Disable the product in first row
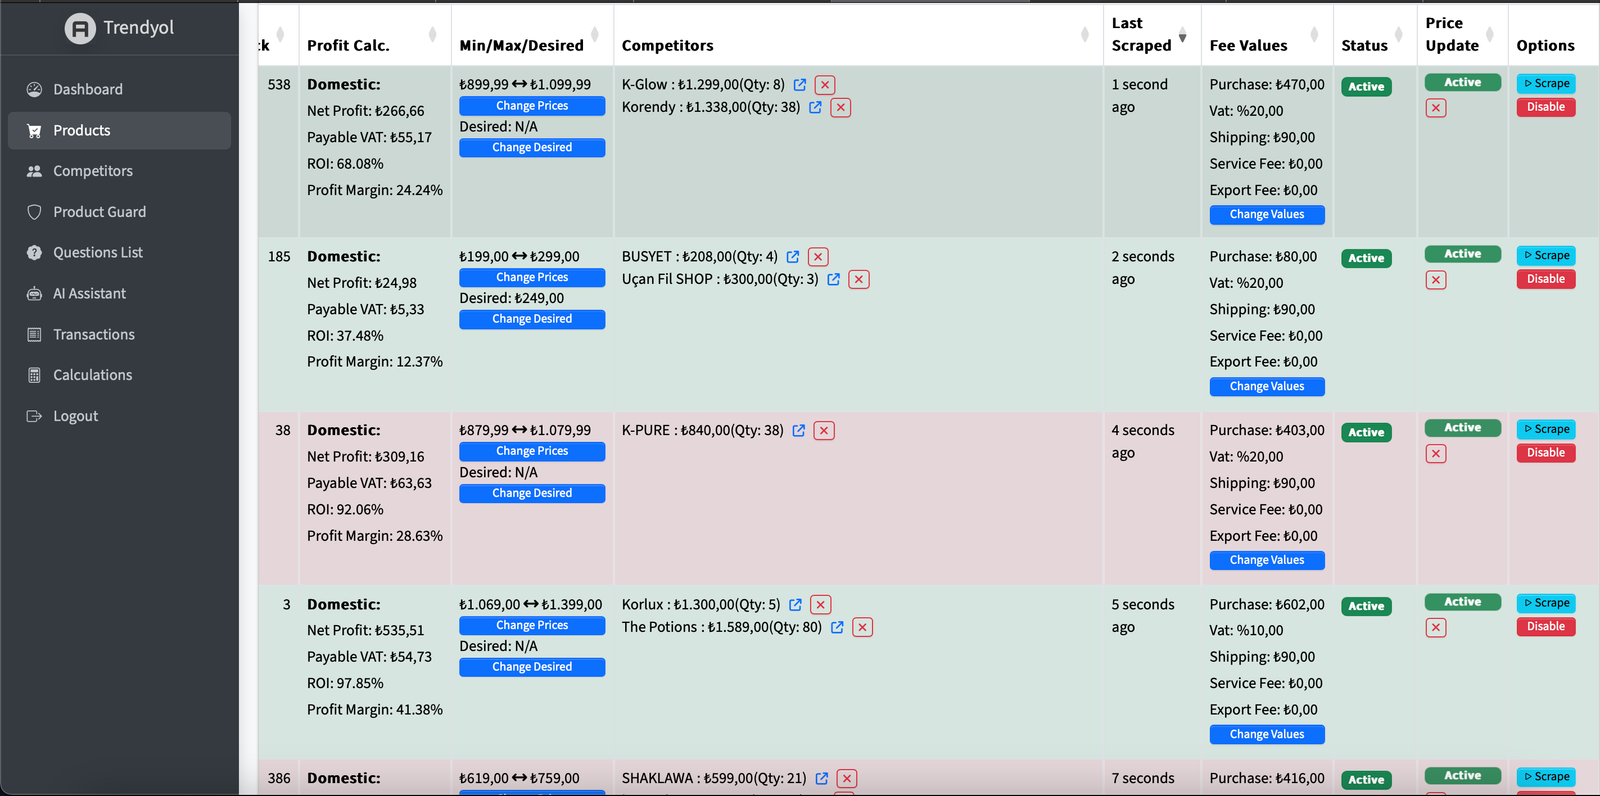 click(x=1546, y=107)
